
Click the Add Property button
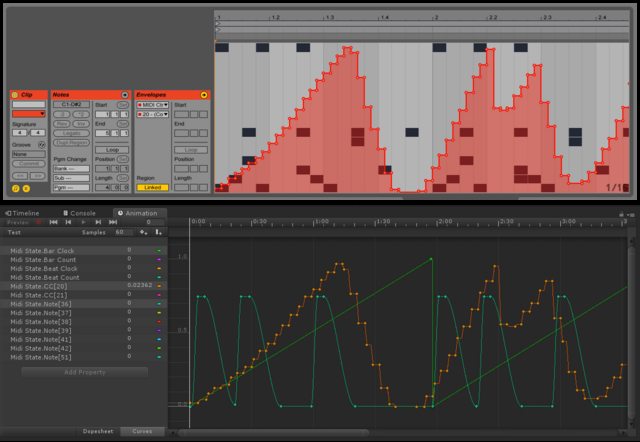point(84,372)
